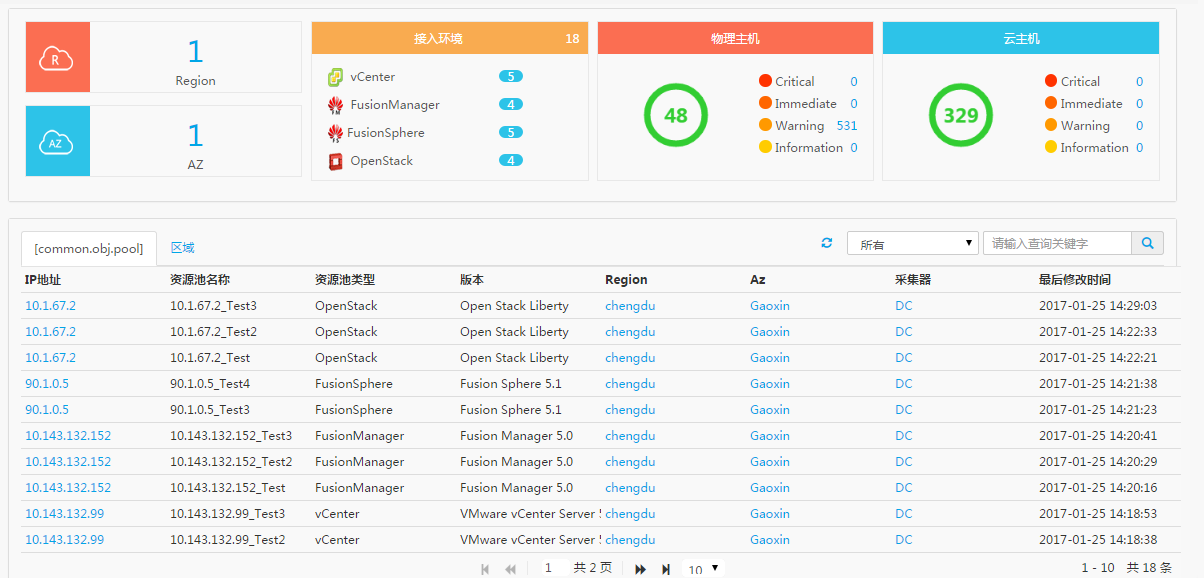Click the search magnifier button

coord(1147,243)
